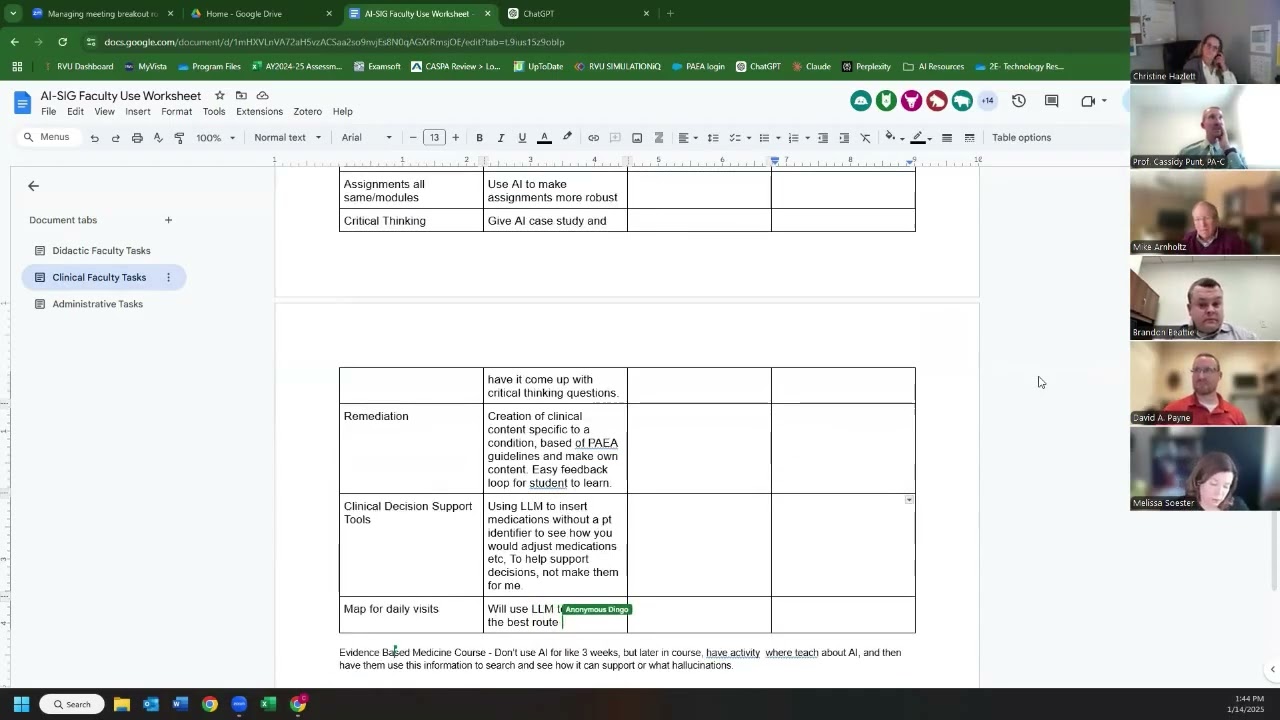Add a new document tab
The image size is (1280, 720).
coord(168,220)
